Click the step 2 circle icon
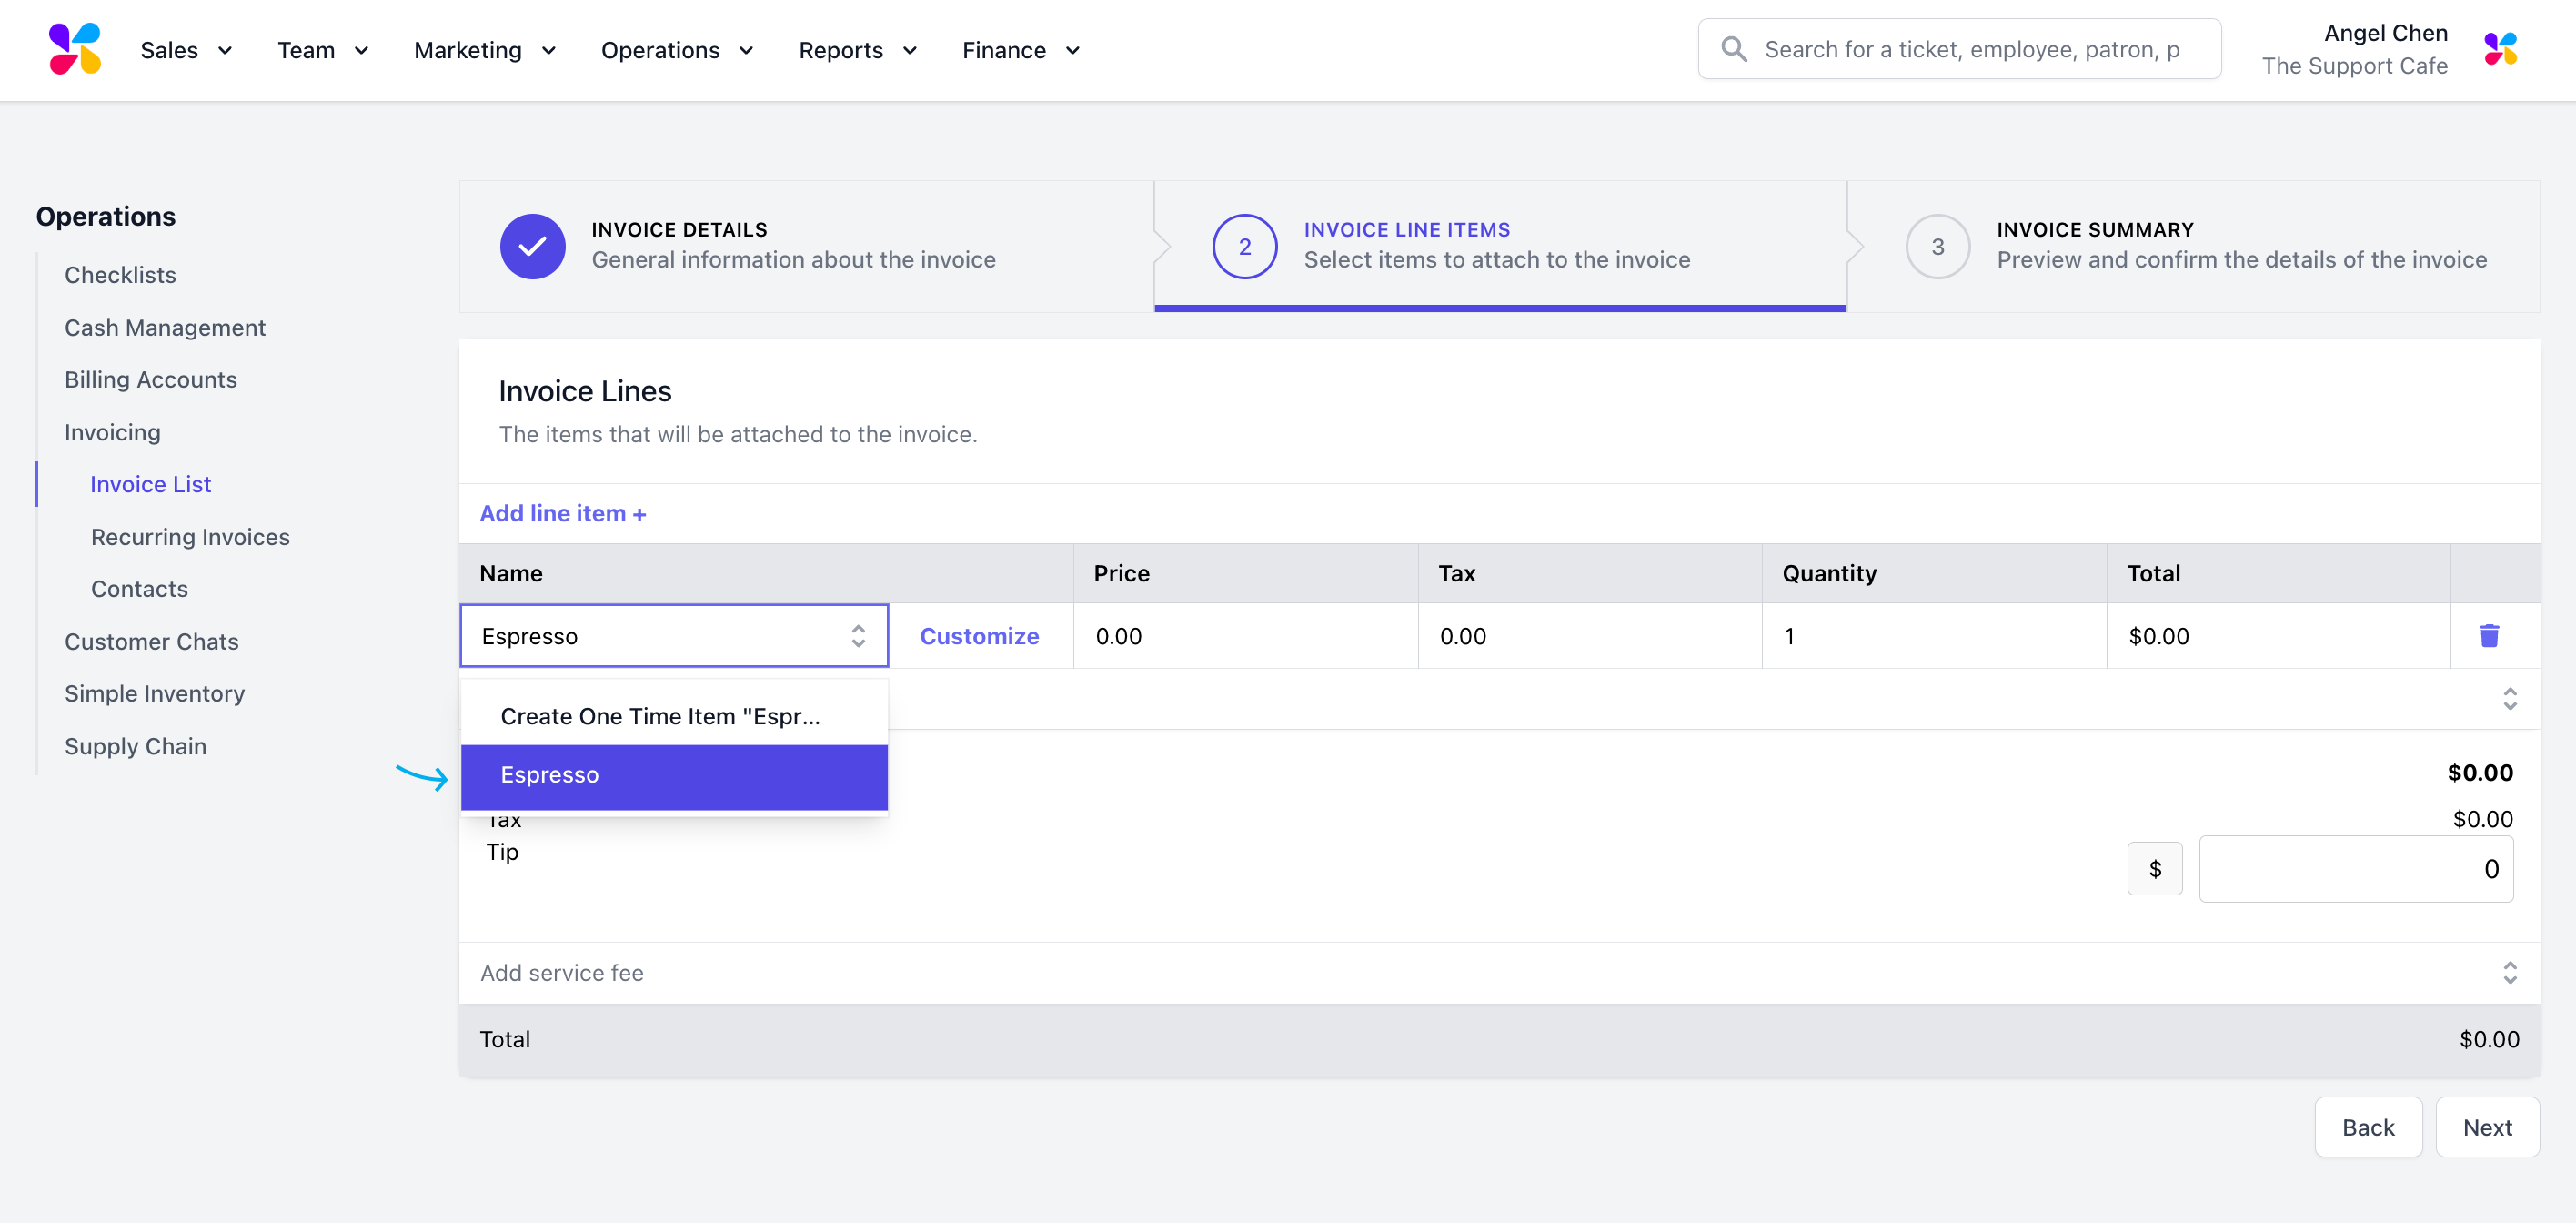This screenshot has width=2576, height=1223. coord(1244,246)
